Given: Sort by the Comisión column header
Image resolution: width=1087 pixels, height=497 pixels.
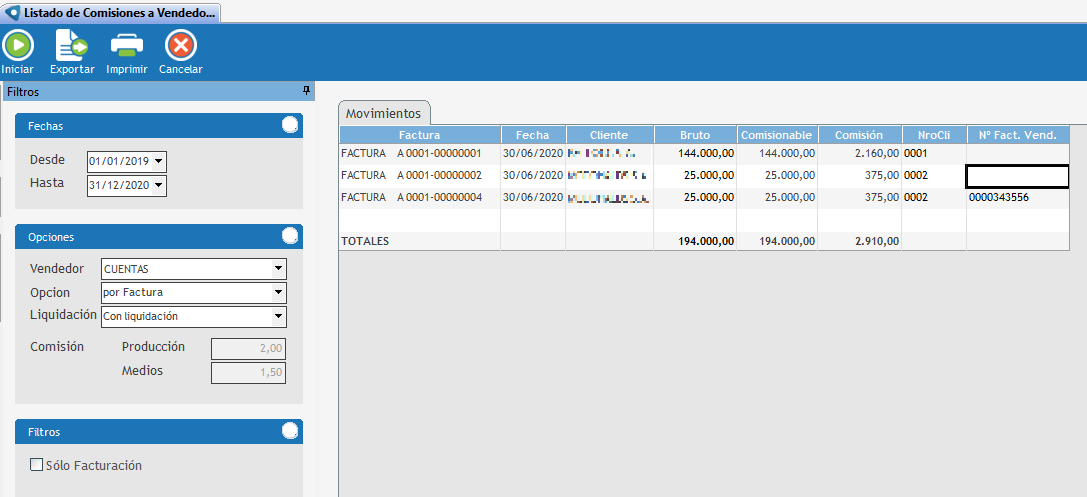Looking at the screenshot, I should [859, 135].
